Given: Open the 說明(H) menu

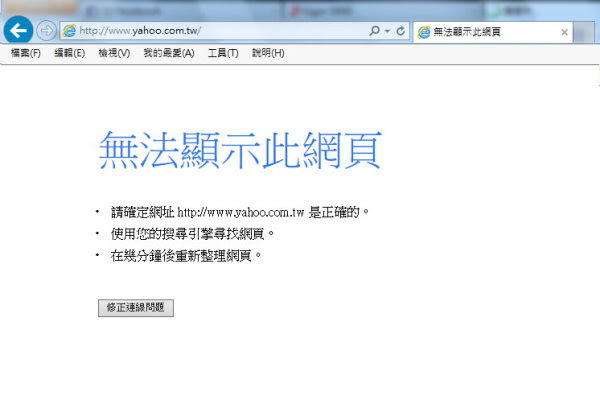Looking at the screenshot, I should (268, 53).
